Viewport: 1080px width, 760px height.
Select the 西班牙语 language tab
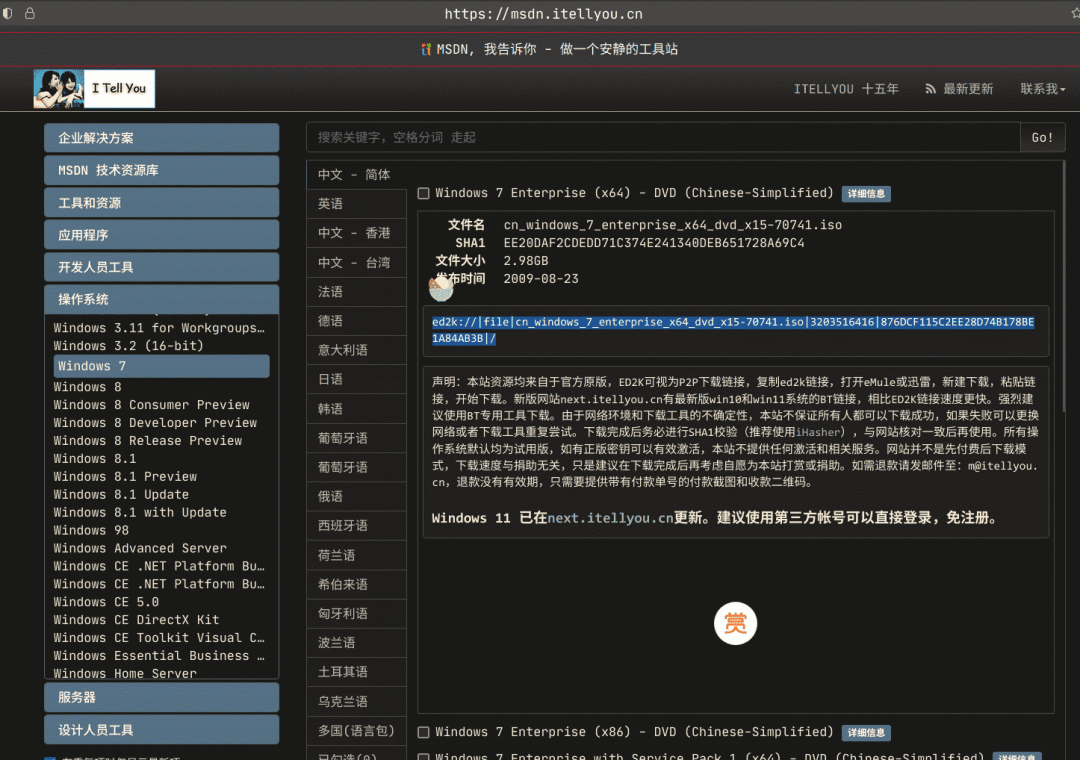click(356, 526)
